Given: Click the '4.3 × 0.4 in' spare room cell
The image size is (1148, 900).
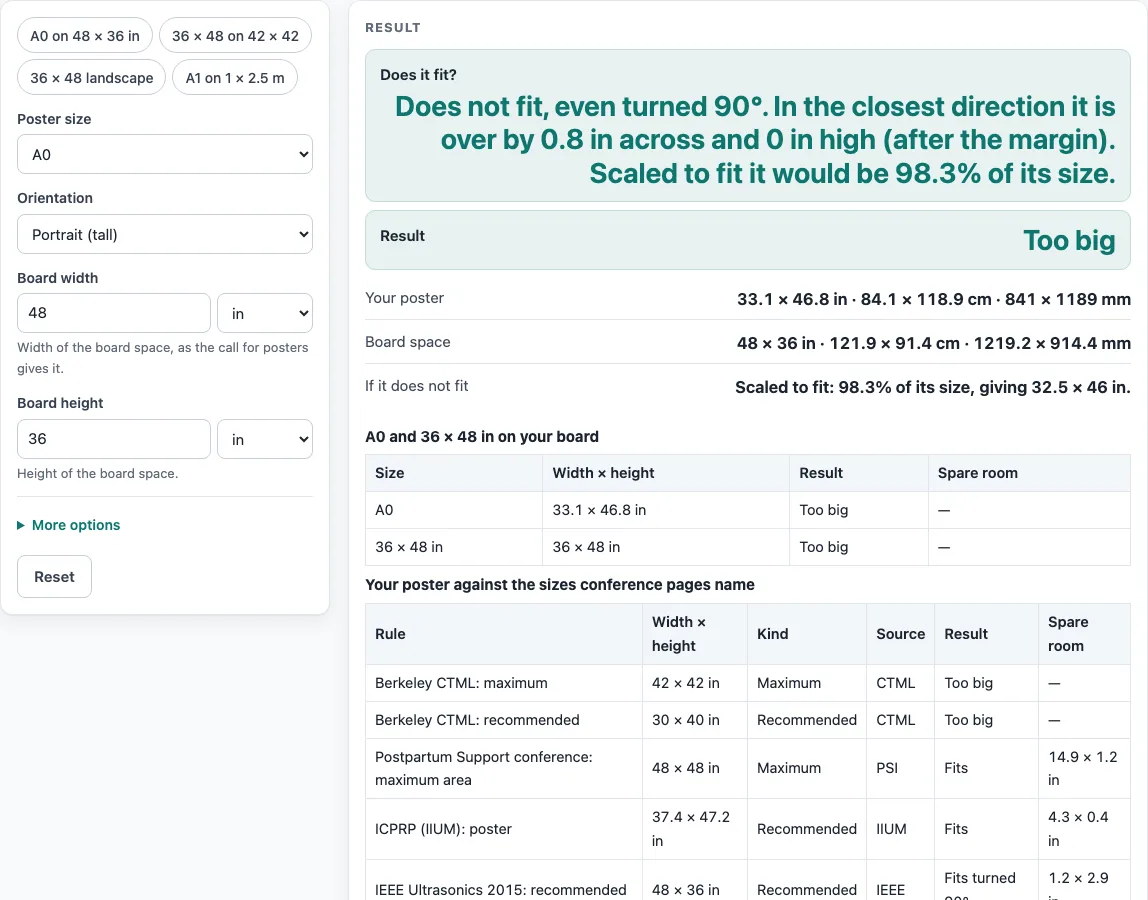Looking at the screenshot, I should coord(1084,829).
